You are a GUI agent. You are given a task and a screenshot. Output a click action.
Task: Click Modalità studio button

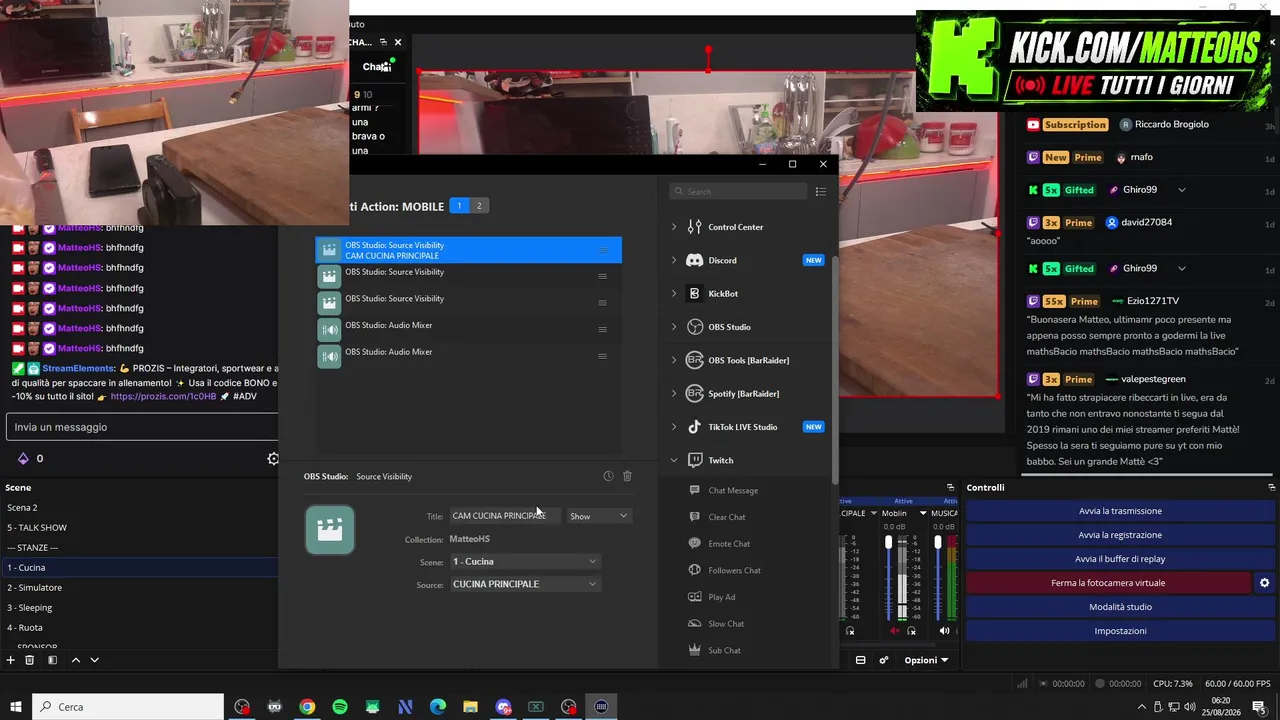[1120, 607]
